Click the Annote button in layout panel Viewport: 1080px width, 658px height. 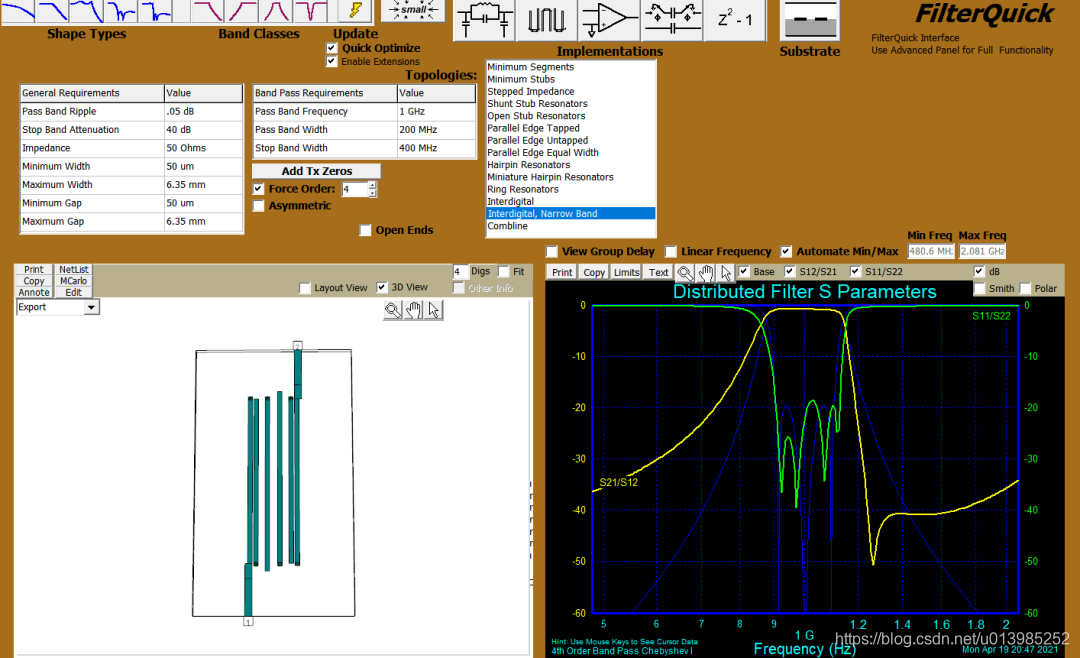[x=34, y=292]
